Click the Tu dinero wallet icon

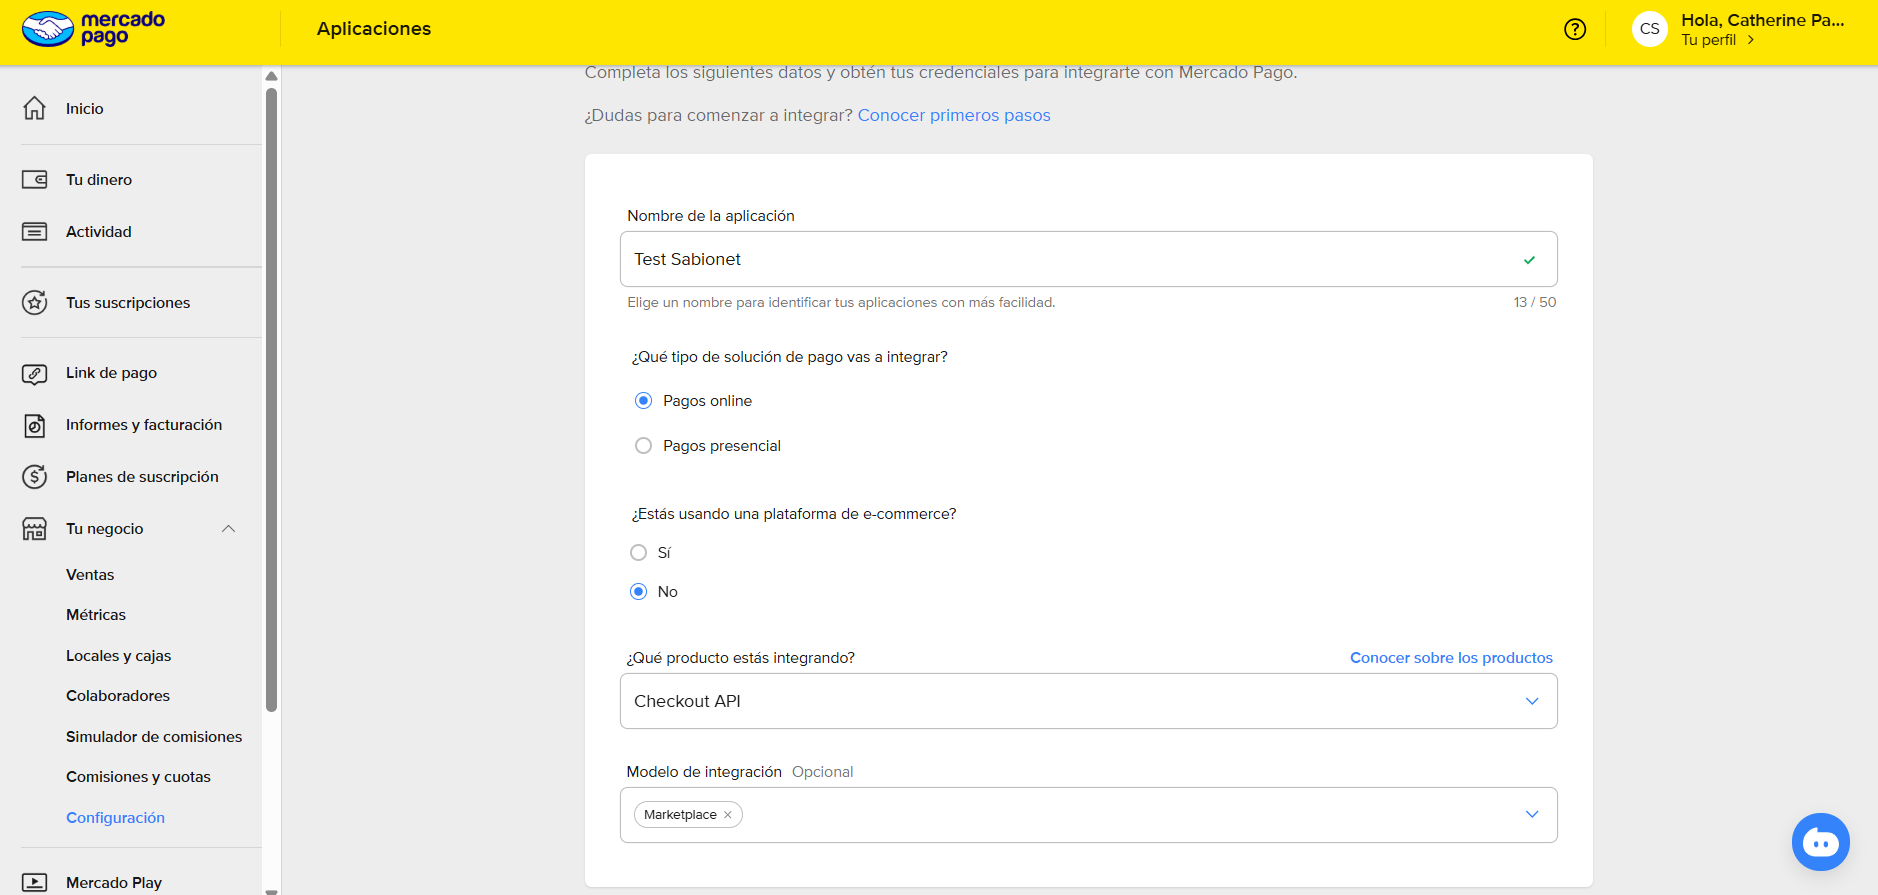point(35,180)
